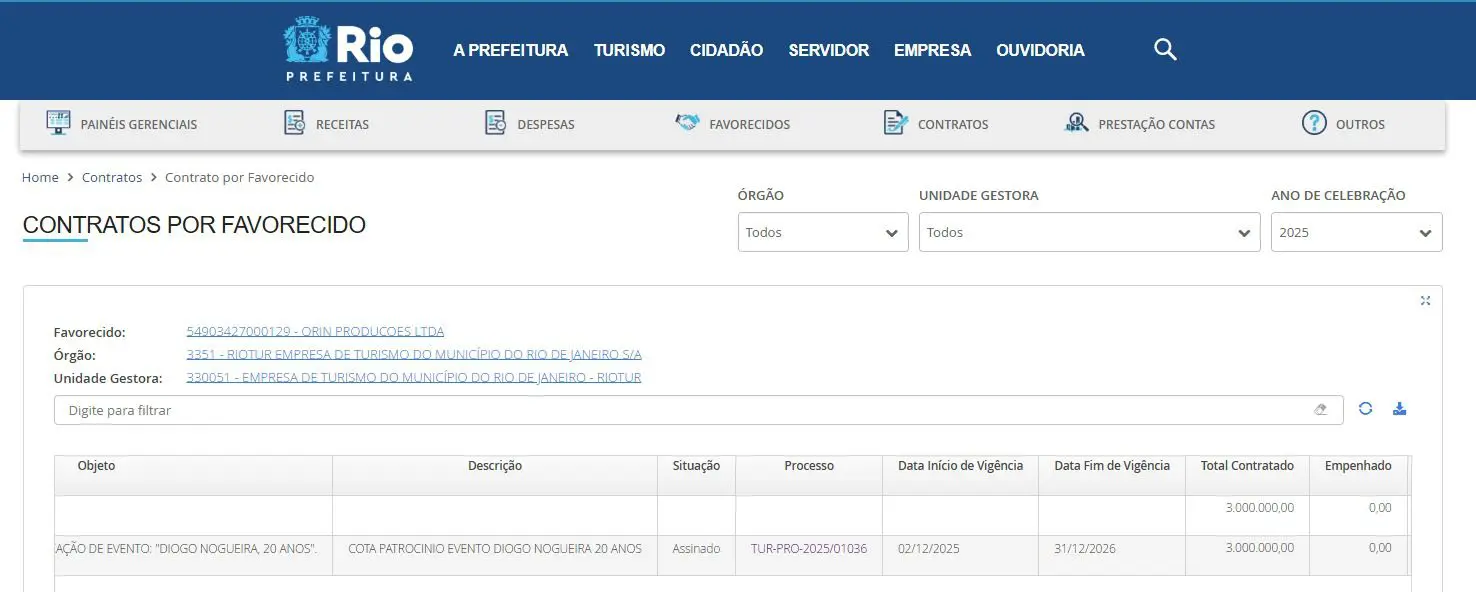Click the Contratos pen-and-paper icon

(x=896, y=123)
